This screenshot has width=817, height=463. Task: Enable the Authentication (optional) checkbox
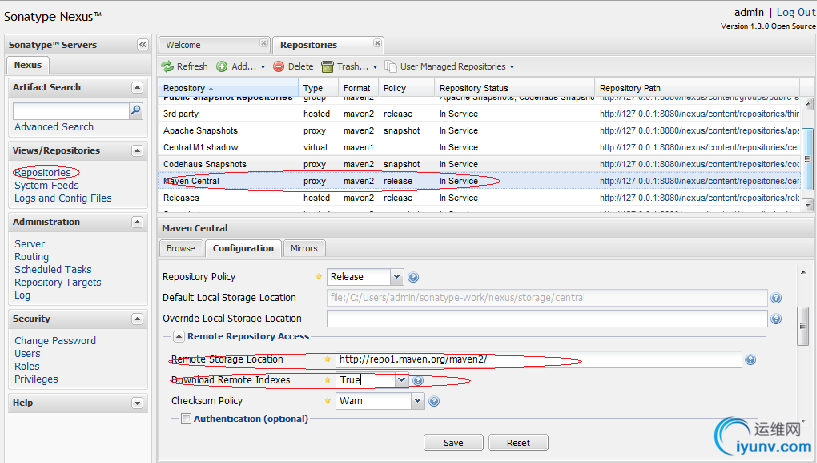186,418
